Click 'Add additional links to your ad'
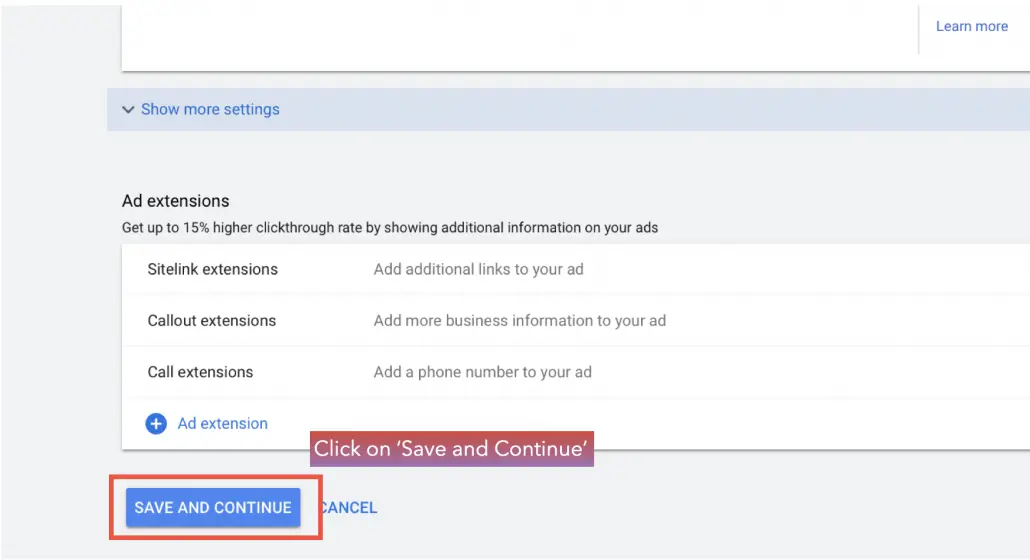The height and width of the screenshot is (560, 1030). [478, 269]
